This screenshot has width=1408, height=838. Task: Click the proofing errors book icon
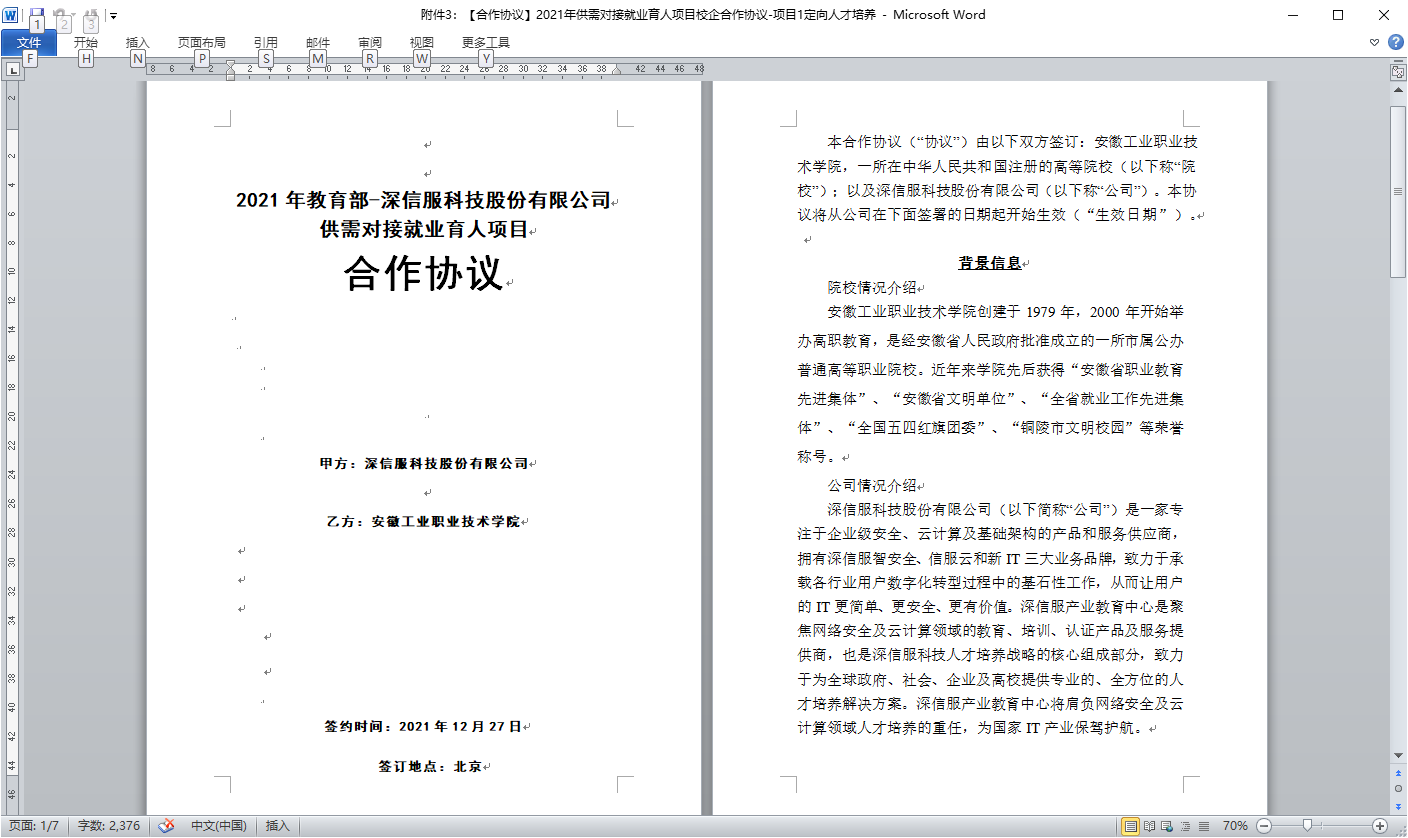[x=167, y=826]
